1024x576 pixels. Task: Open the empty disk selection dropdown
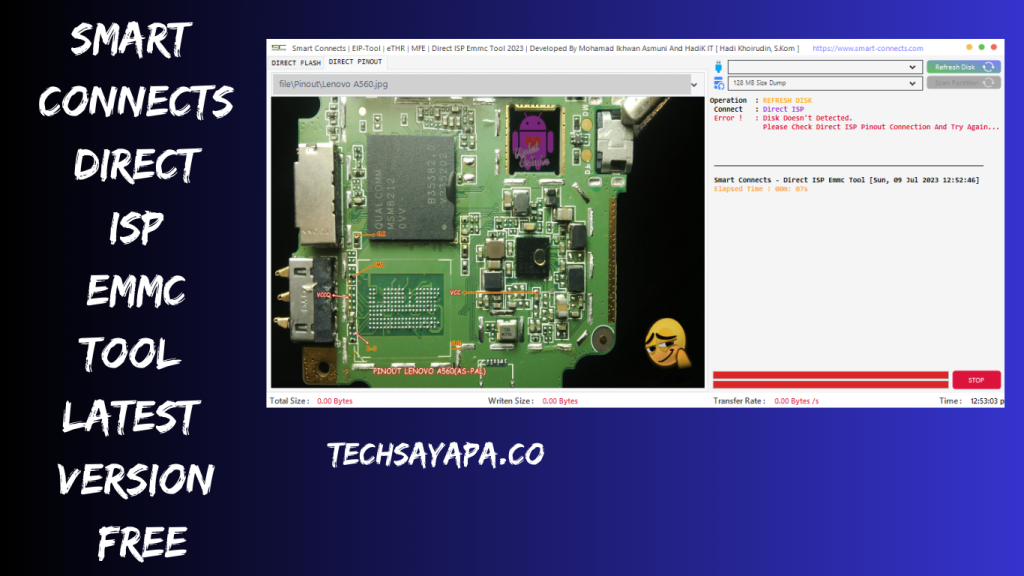coord(825,67)
